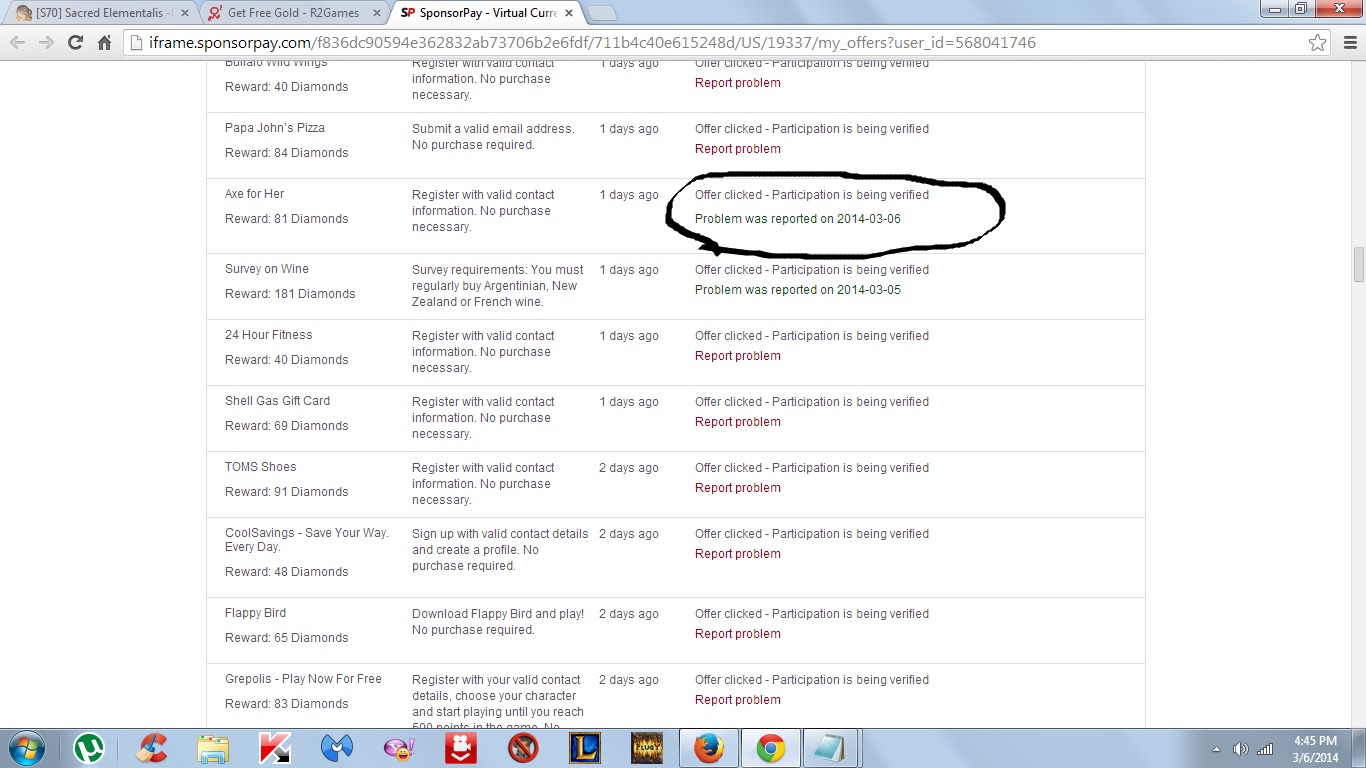Click the browser Home icon
This screenshot has width=1366, height=768.
click(x=104, y=43)
